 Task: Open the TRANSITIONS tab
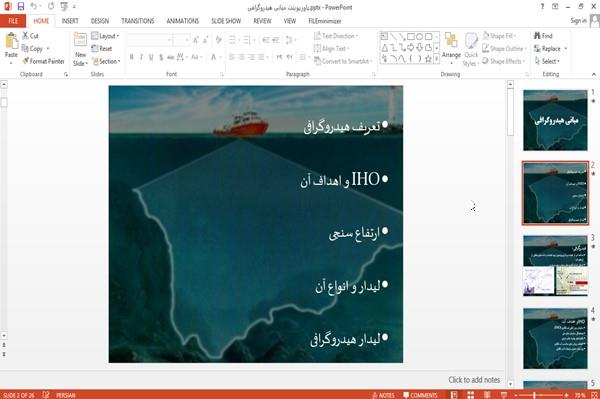[137, 21]
